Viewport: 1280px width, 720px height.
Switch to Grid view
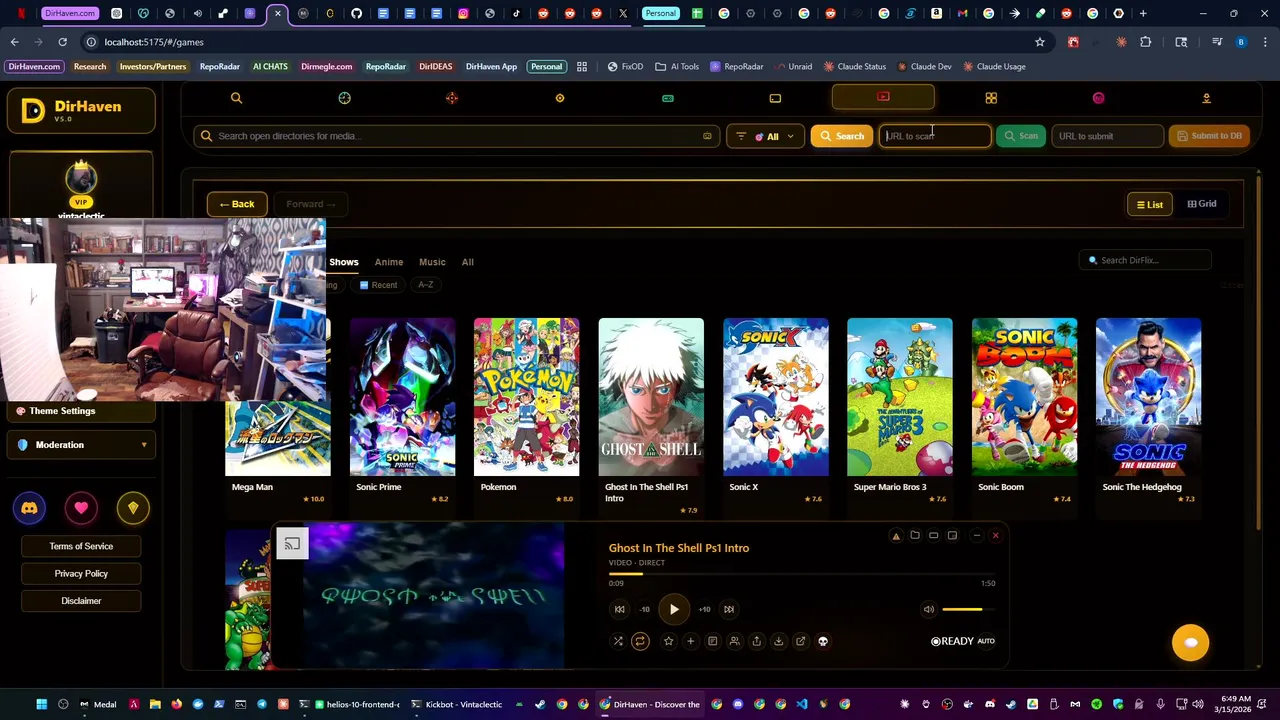point(1202,204)
